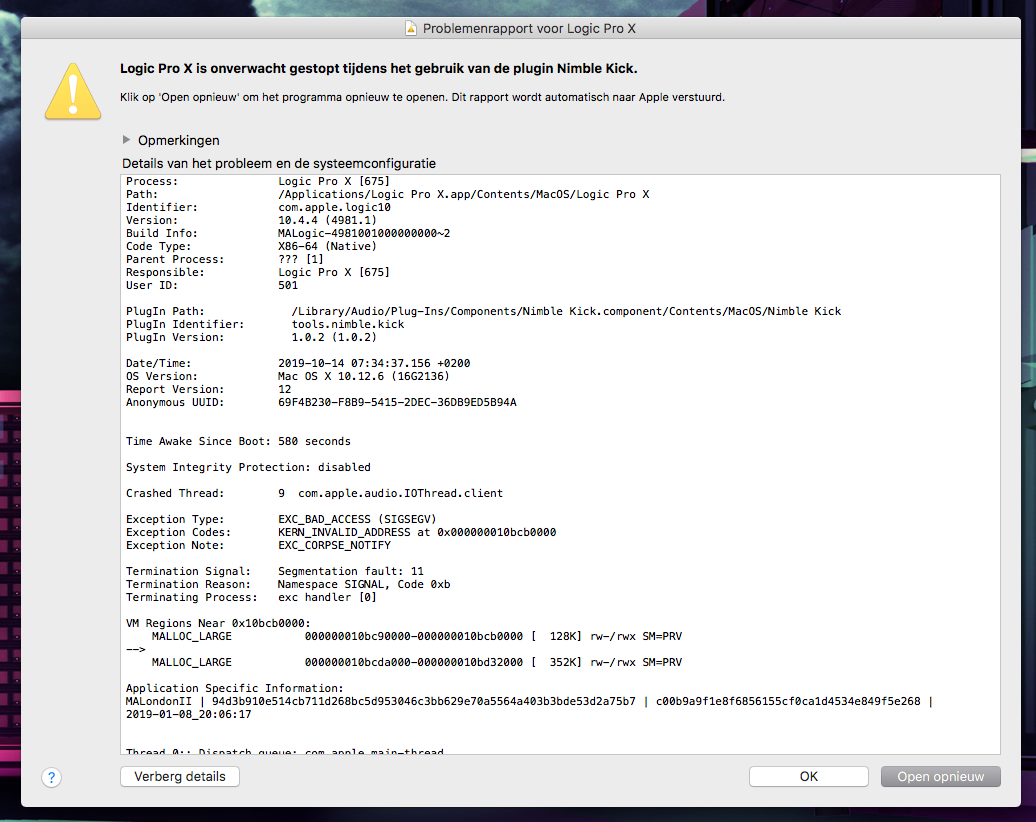Click the help question mark button
Image resolution: width=1036 pixels, height=822 pixels.
point(52,777)
